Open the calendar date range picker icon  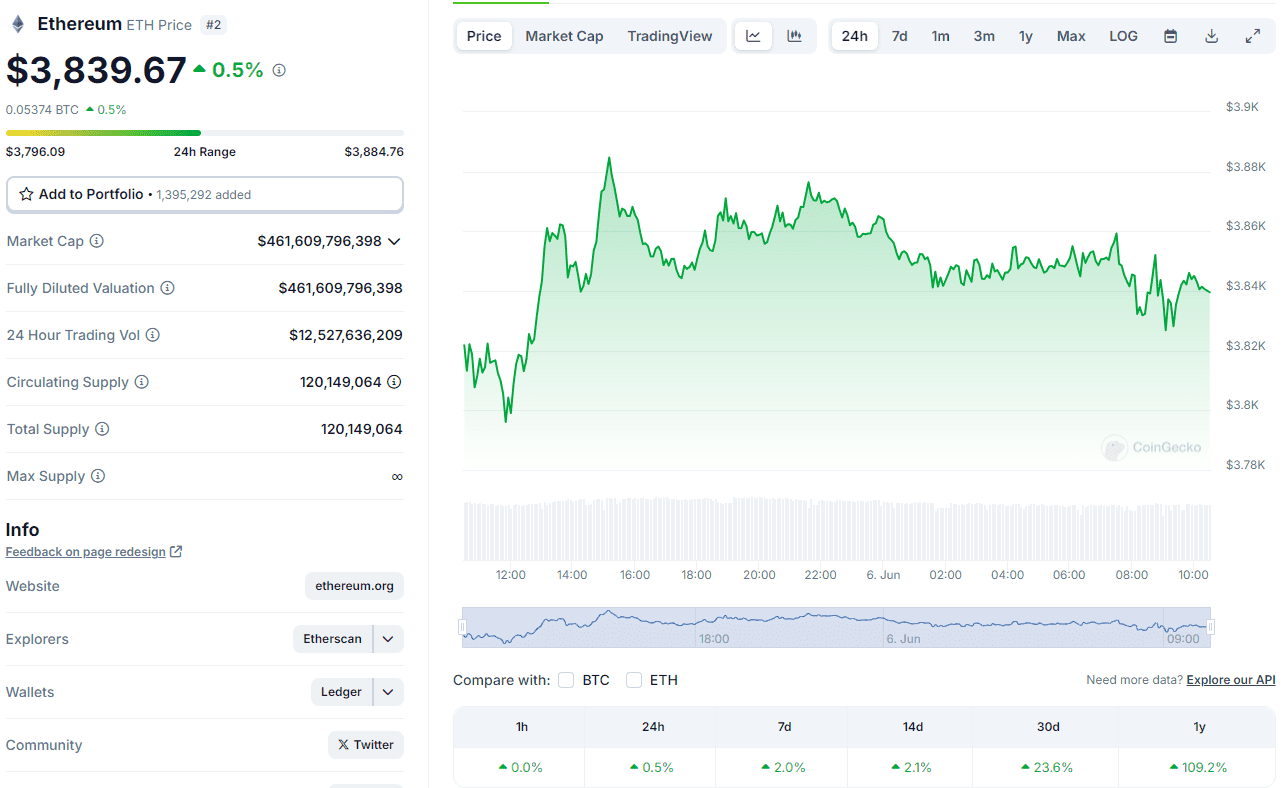point(1170,36)
